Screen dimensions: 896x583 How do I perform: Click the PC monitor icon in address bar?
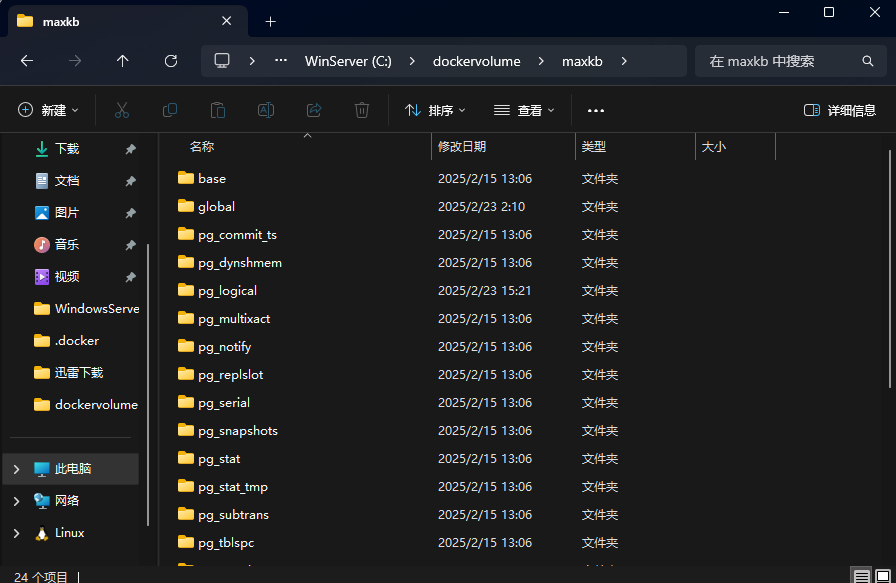[x=222, y=61]
